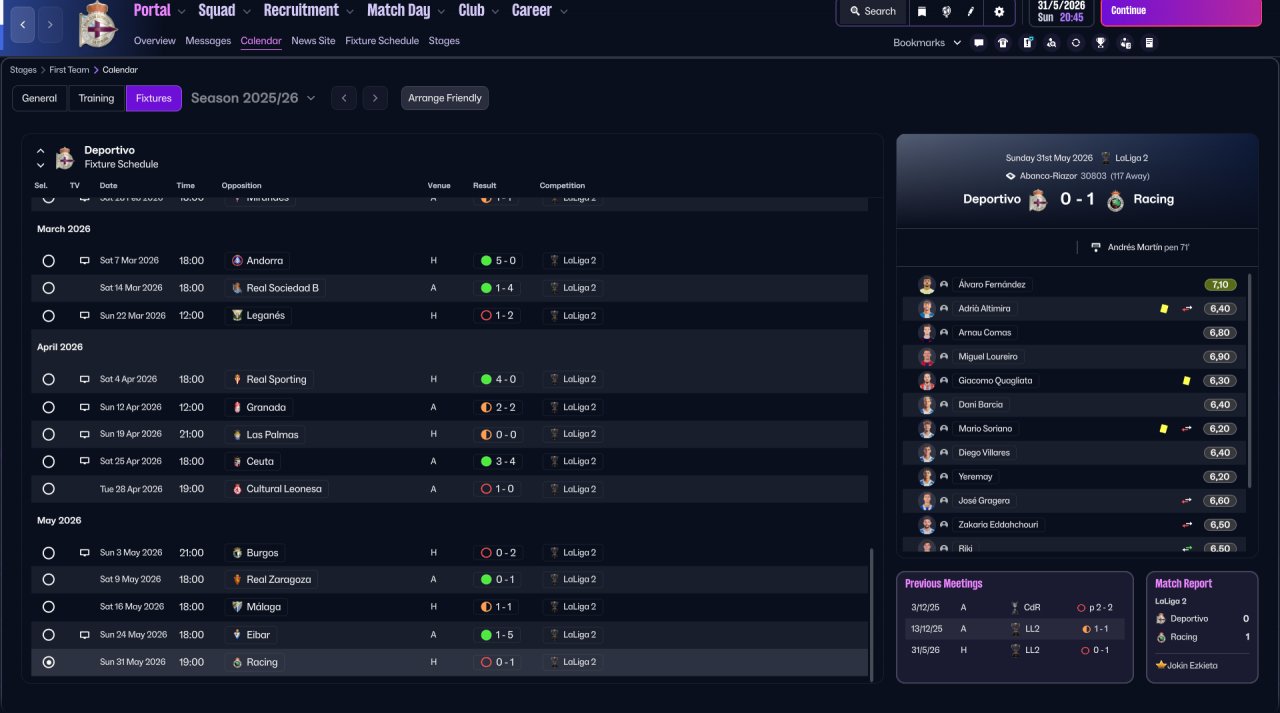Click the fixture list vertical scrollbar
This screenshot has height=713, width=1280.
pyautogui.click(x=871, y=613)
